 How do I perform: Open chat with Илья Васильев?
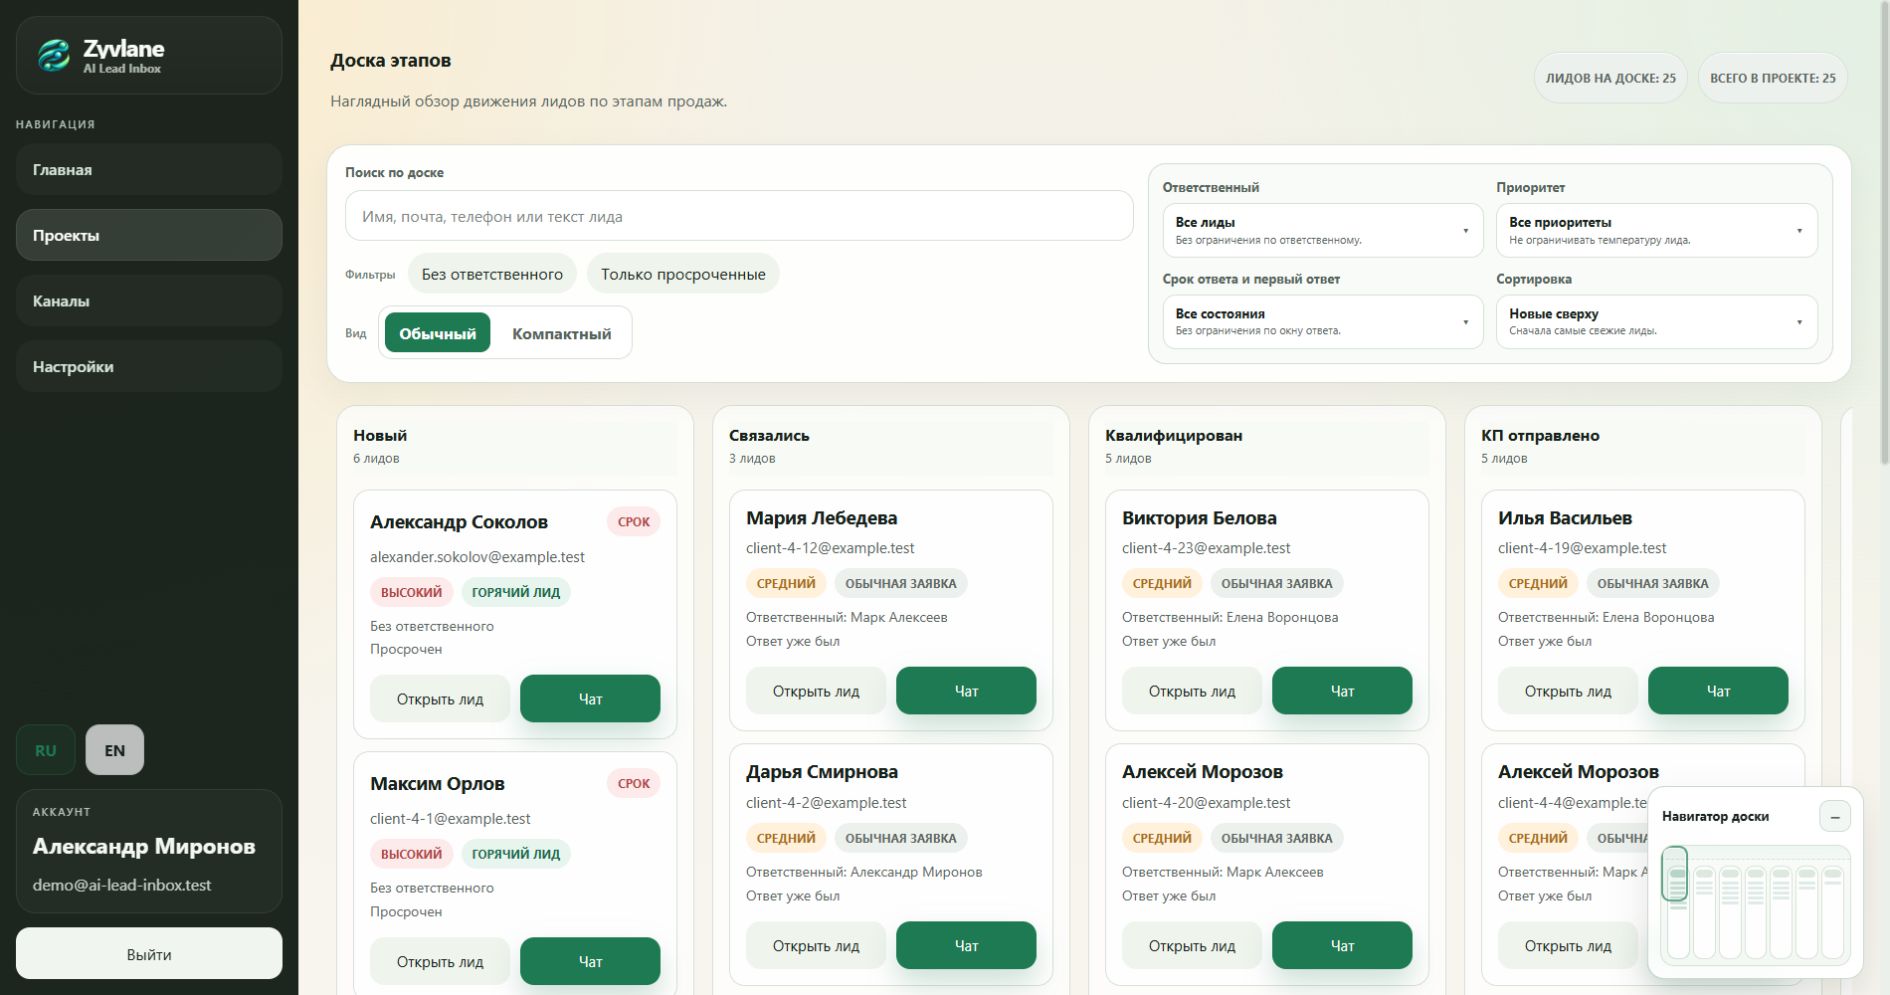tap(1718, 691)
